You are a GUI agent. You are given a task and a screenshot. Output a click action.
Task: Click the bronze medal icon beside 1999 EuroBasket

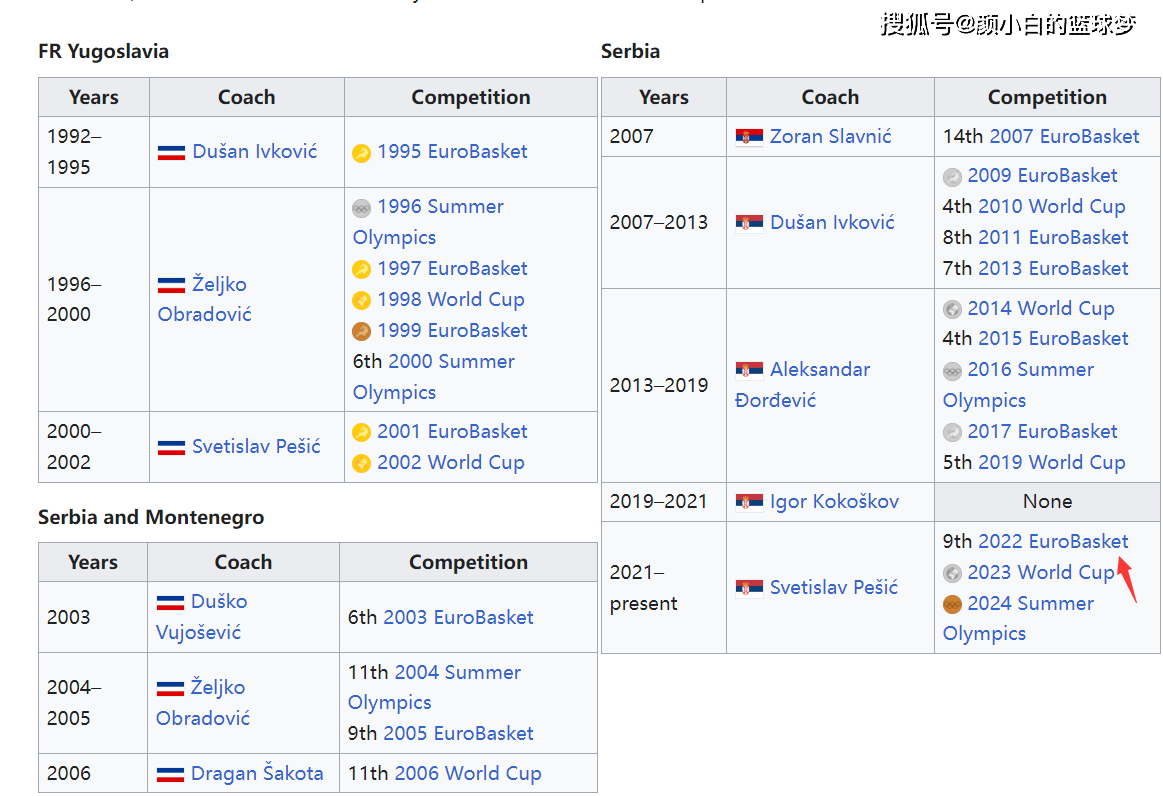[361, 332]
